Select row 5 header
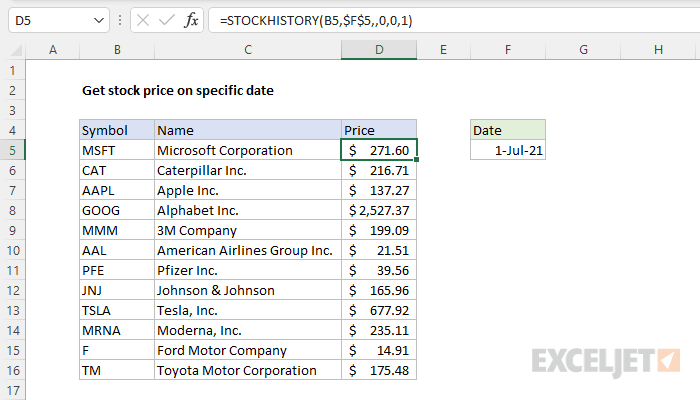The height and width of the screenshot is (400, 700). [12, 150]
